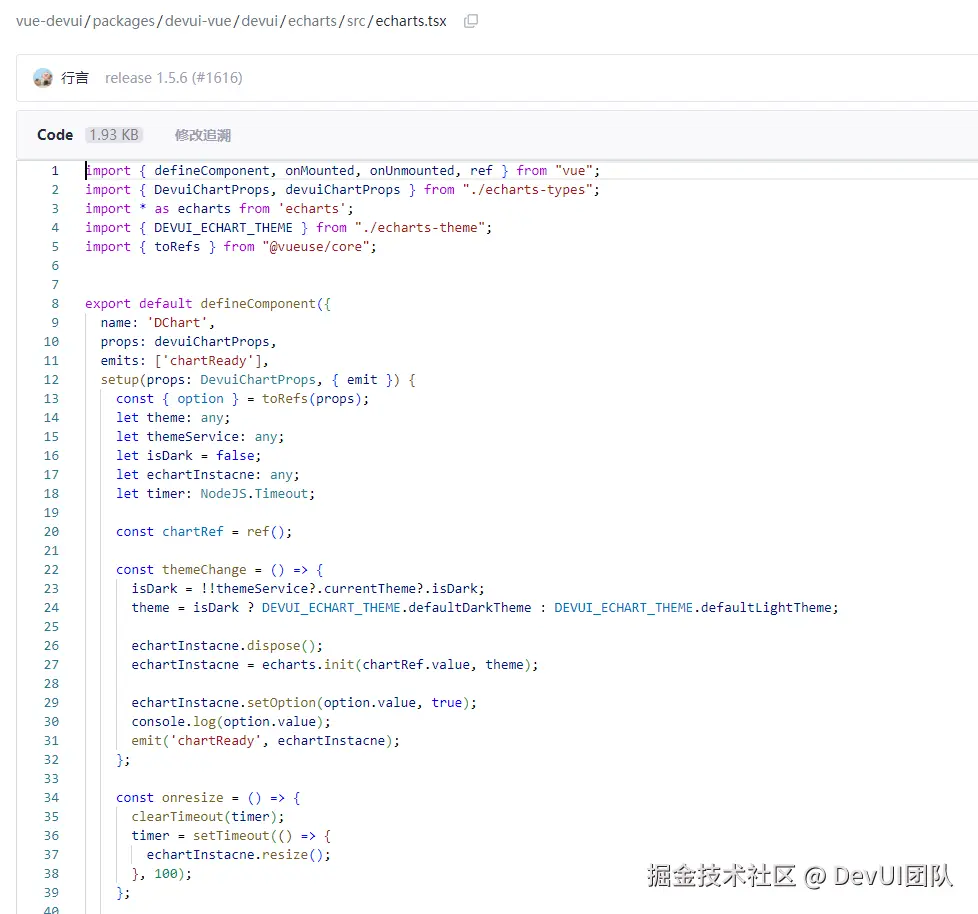Screen dimensions: 978x914
Task: Click the 1.93 KB file size badge
Action: tap(114, 135)
